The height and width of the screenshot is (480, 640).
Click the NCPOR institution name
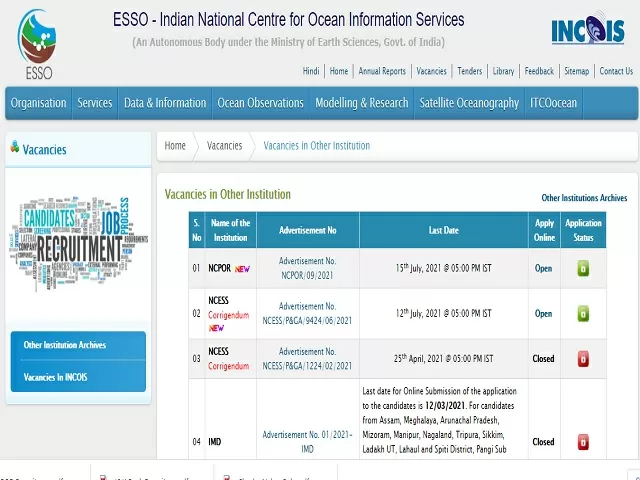point(220,269)
